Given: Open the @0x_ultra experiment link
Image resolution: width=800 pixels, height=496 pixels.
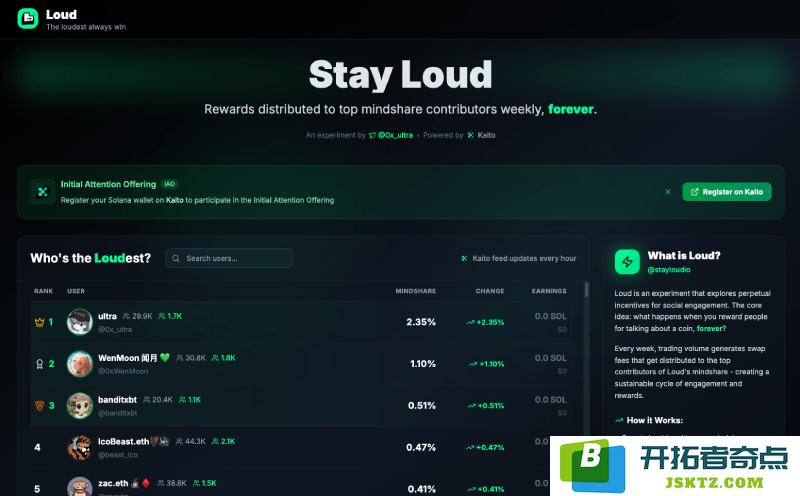Looking at the screenshot, I should coord(395,135).
